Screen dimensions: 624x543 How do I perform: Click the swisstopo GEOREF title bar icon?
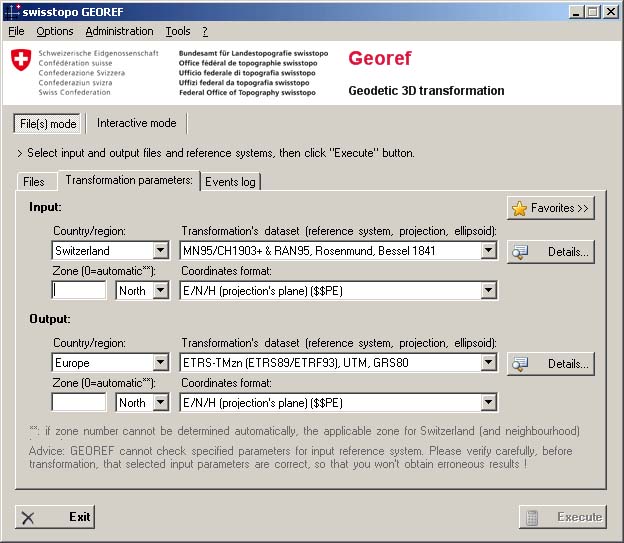pos(13,12)
